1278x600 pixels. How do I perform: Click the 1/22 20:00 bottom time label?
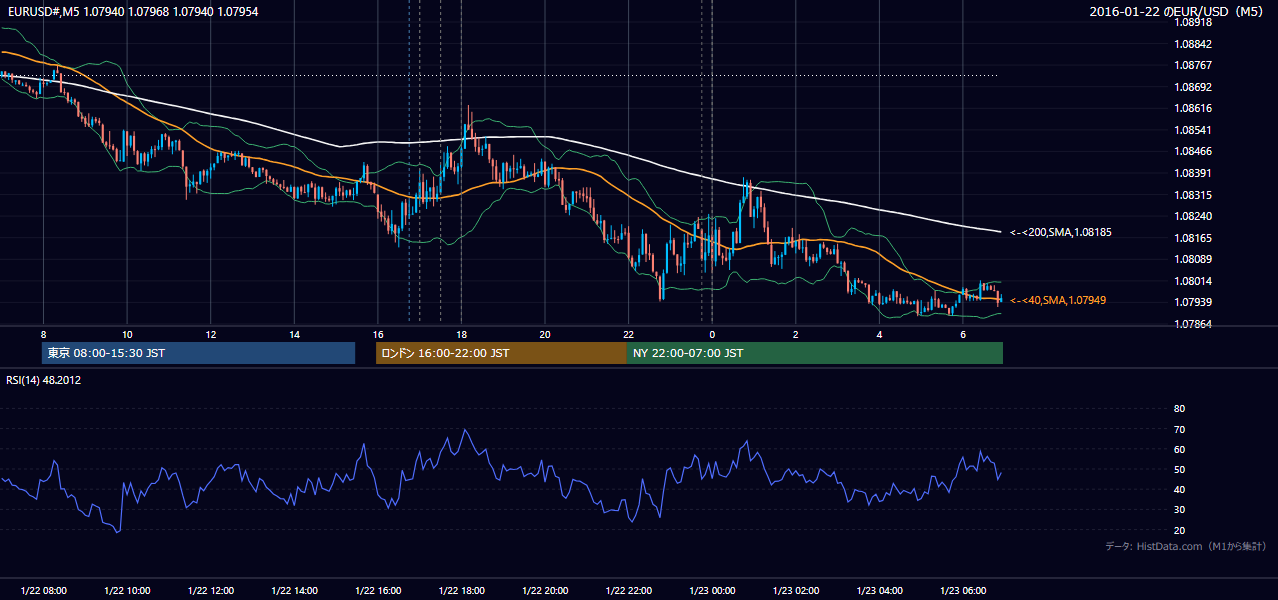pos(545,591)
